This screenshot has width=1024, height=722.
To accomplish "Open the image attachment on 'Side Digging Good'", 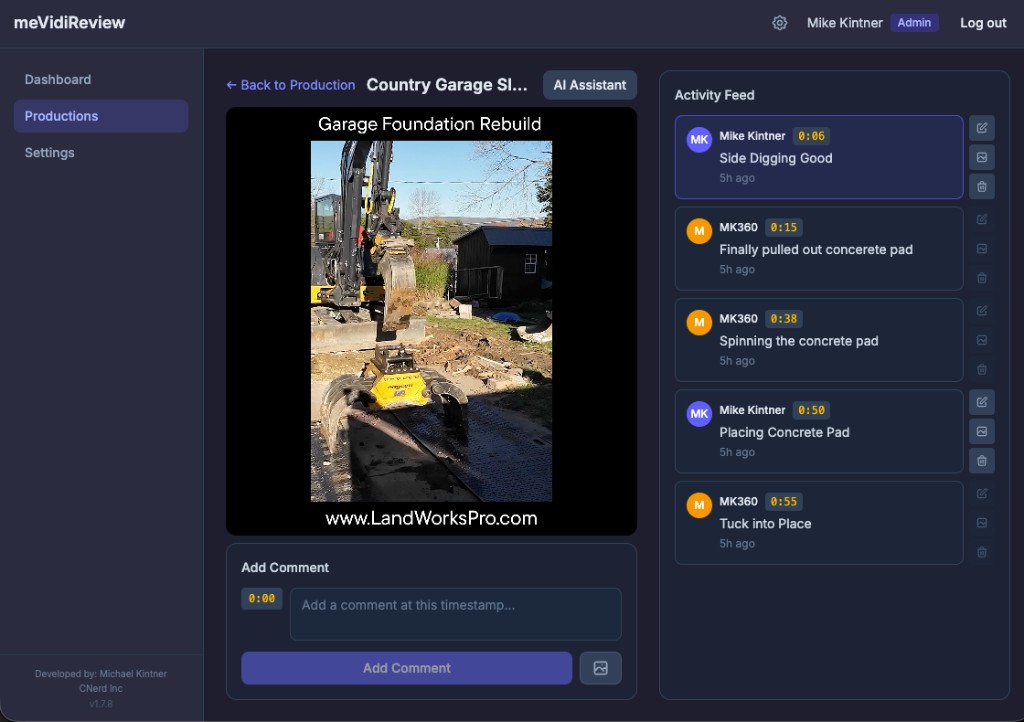I will pyautogui.click(x=981, y=157).
